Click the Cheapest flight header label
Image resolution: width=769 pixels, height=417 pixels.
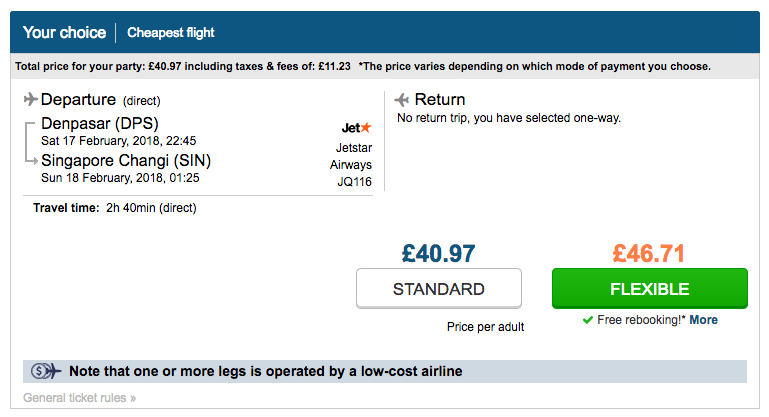click(171, 32)
